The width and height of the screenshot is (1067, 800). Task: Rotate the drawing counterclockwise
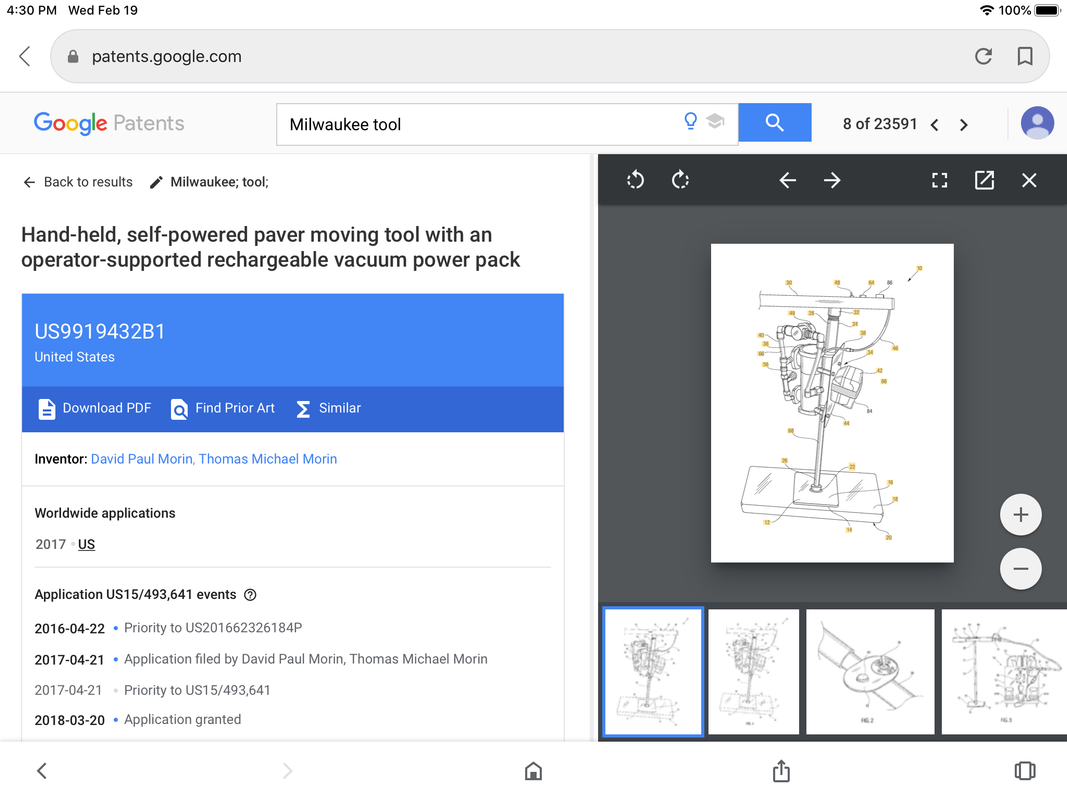click(x=636, y=180)
